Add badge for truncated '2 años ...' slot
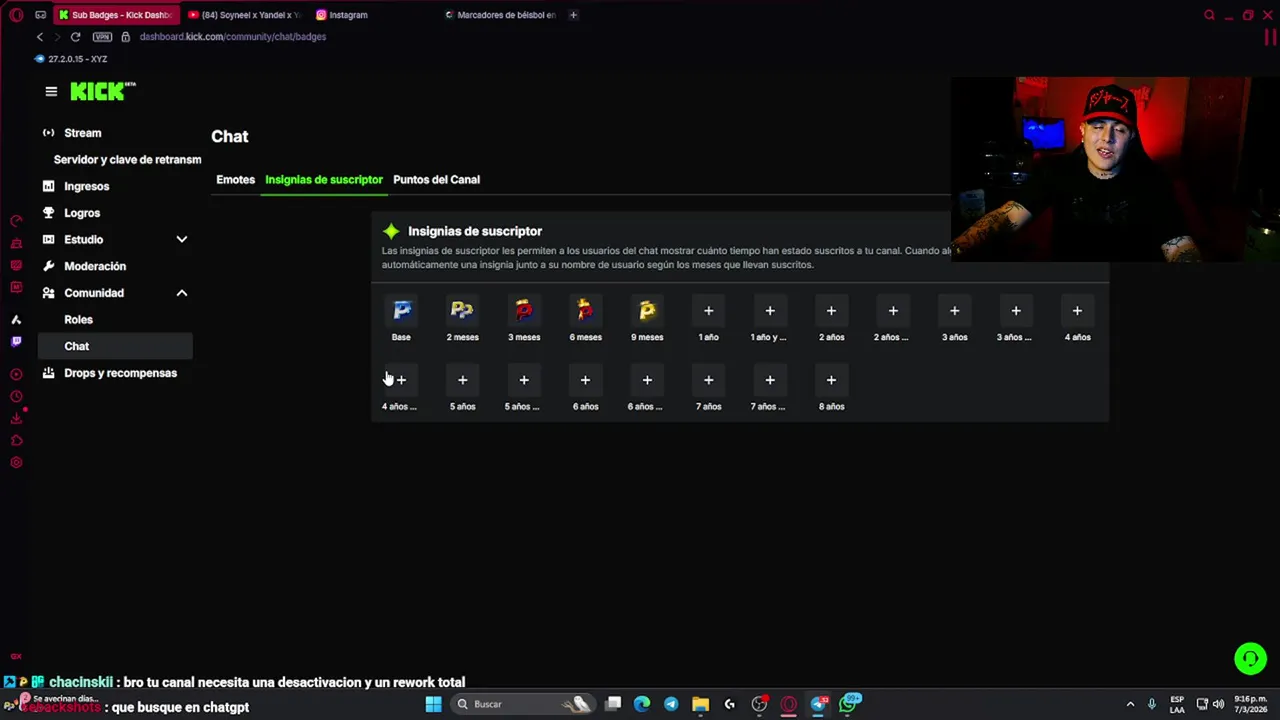 [x=893, y=311]
